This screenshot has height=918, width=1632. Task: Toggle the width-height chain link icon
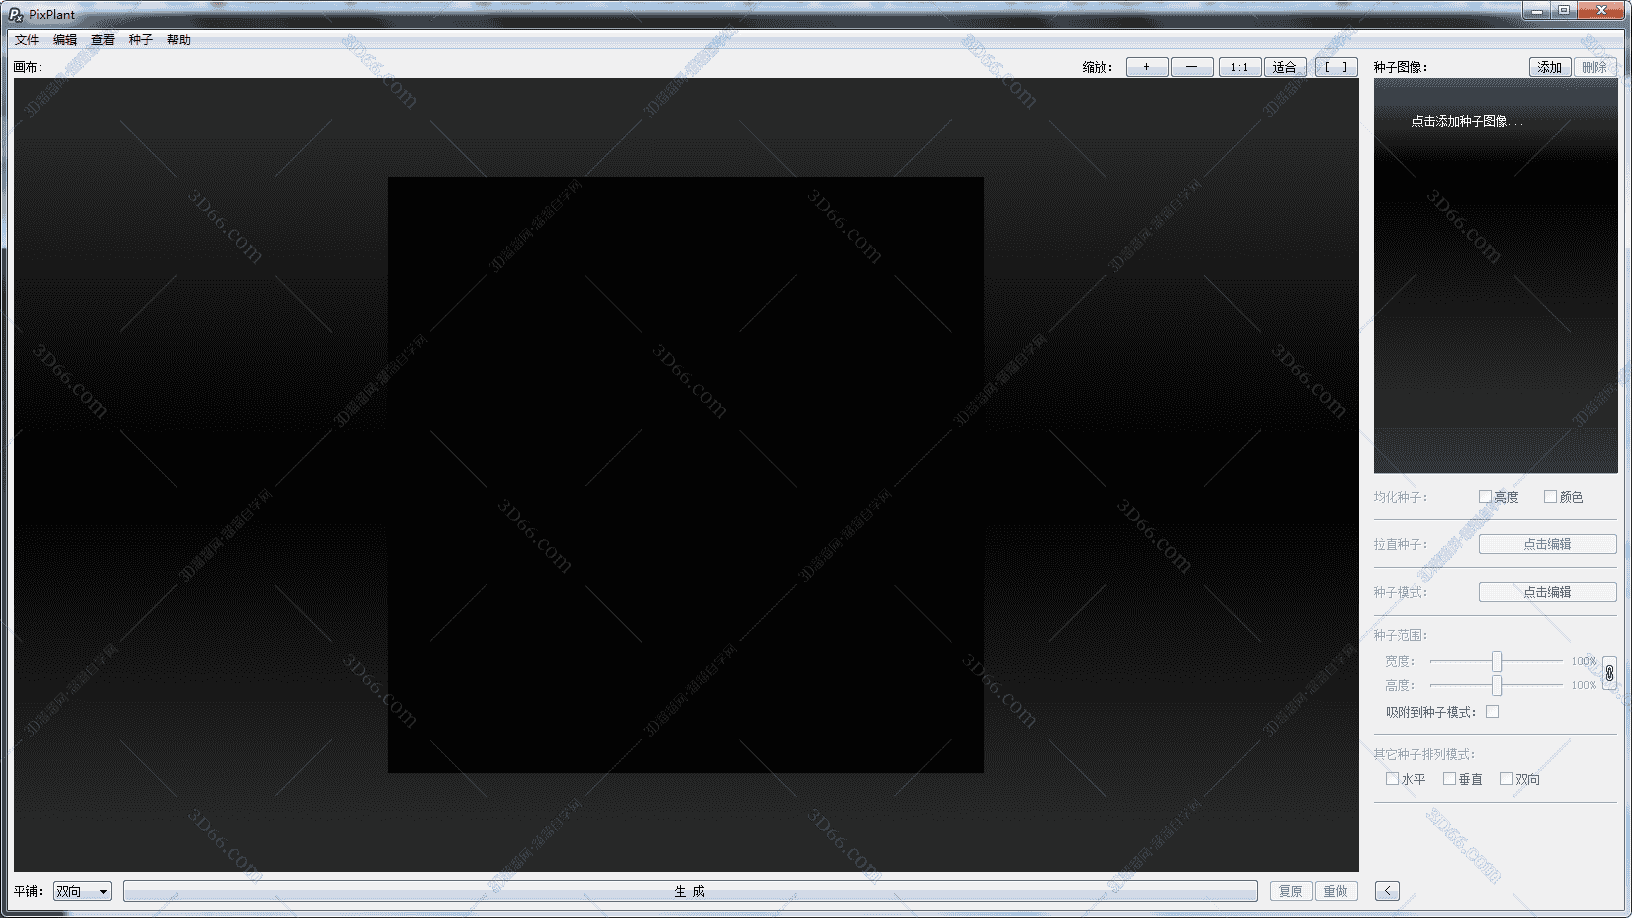click(1609, 673)
